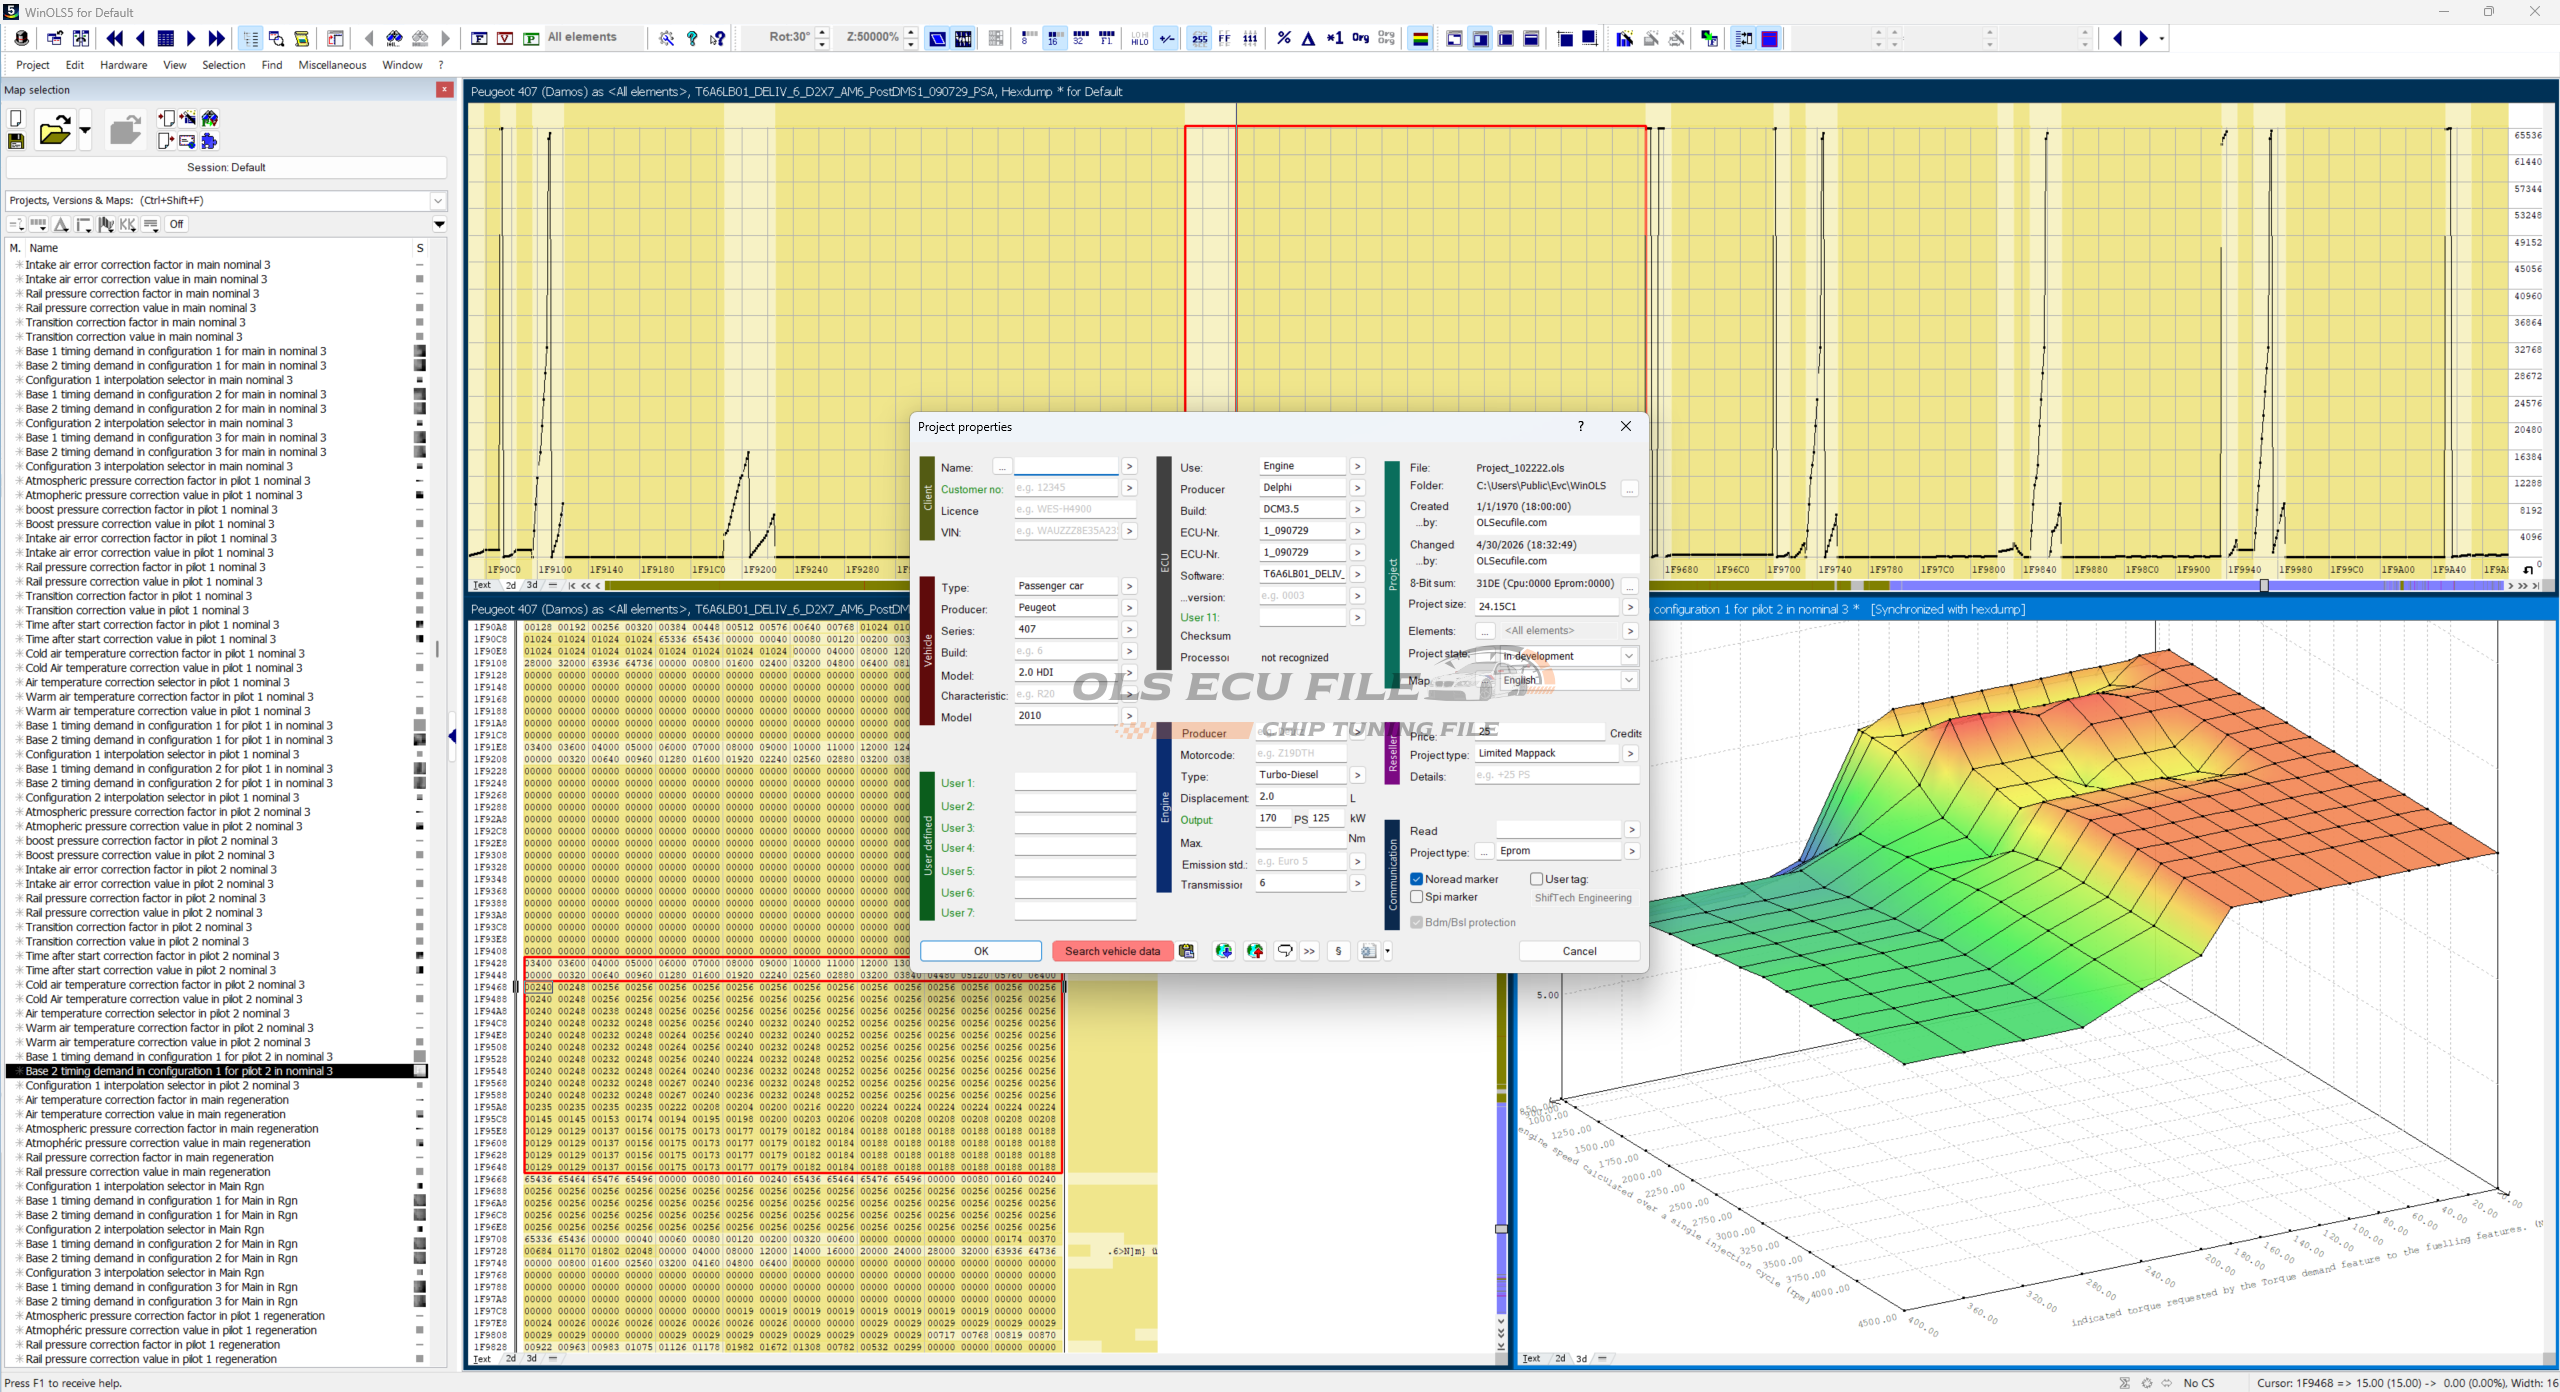Image resolution: width=2560 pixels, height=1392 pixels.
Task: Click the speech bubble comment icon in dialog
Action: point(1285,951)
